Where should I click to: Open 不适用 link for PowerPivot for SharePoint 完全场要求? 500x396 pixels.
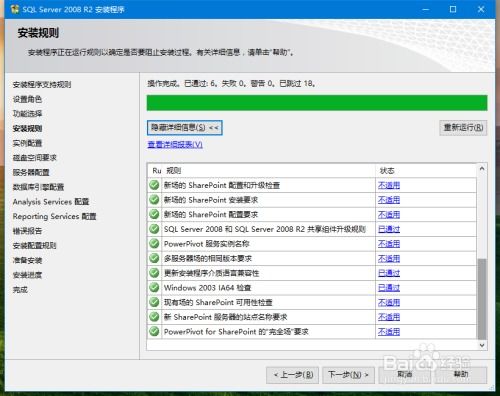tap(389, 332)
